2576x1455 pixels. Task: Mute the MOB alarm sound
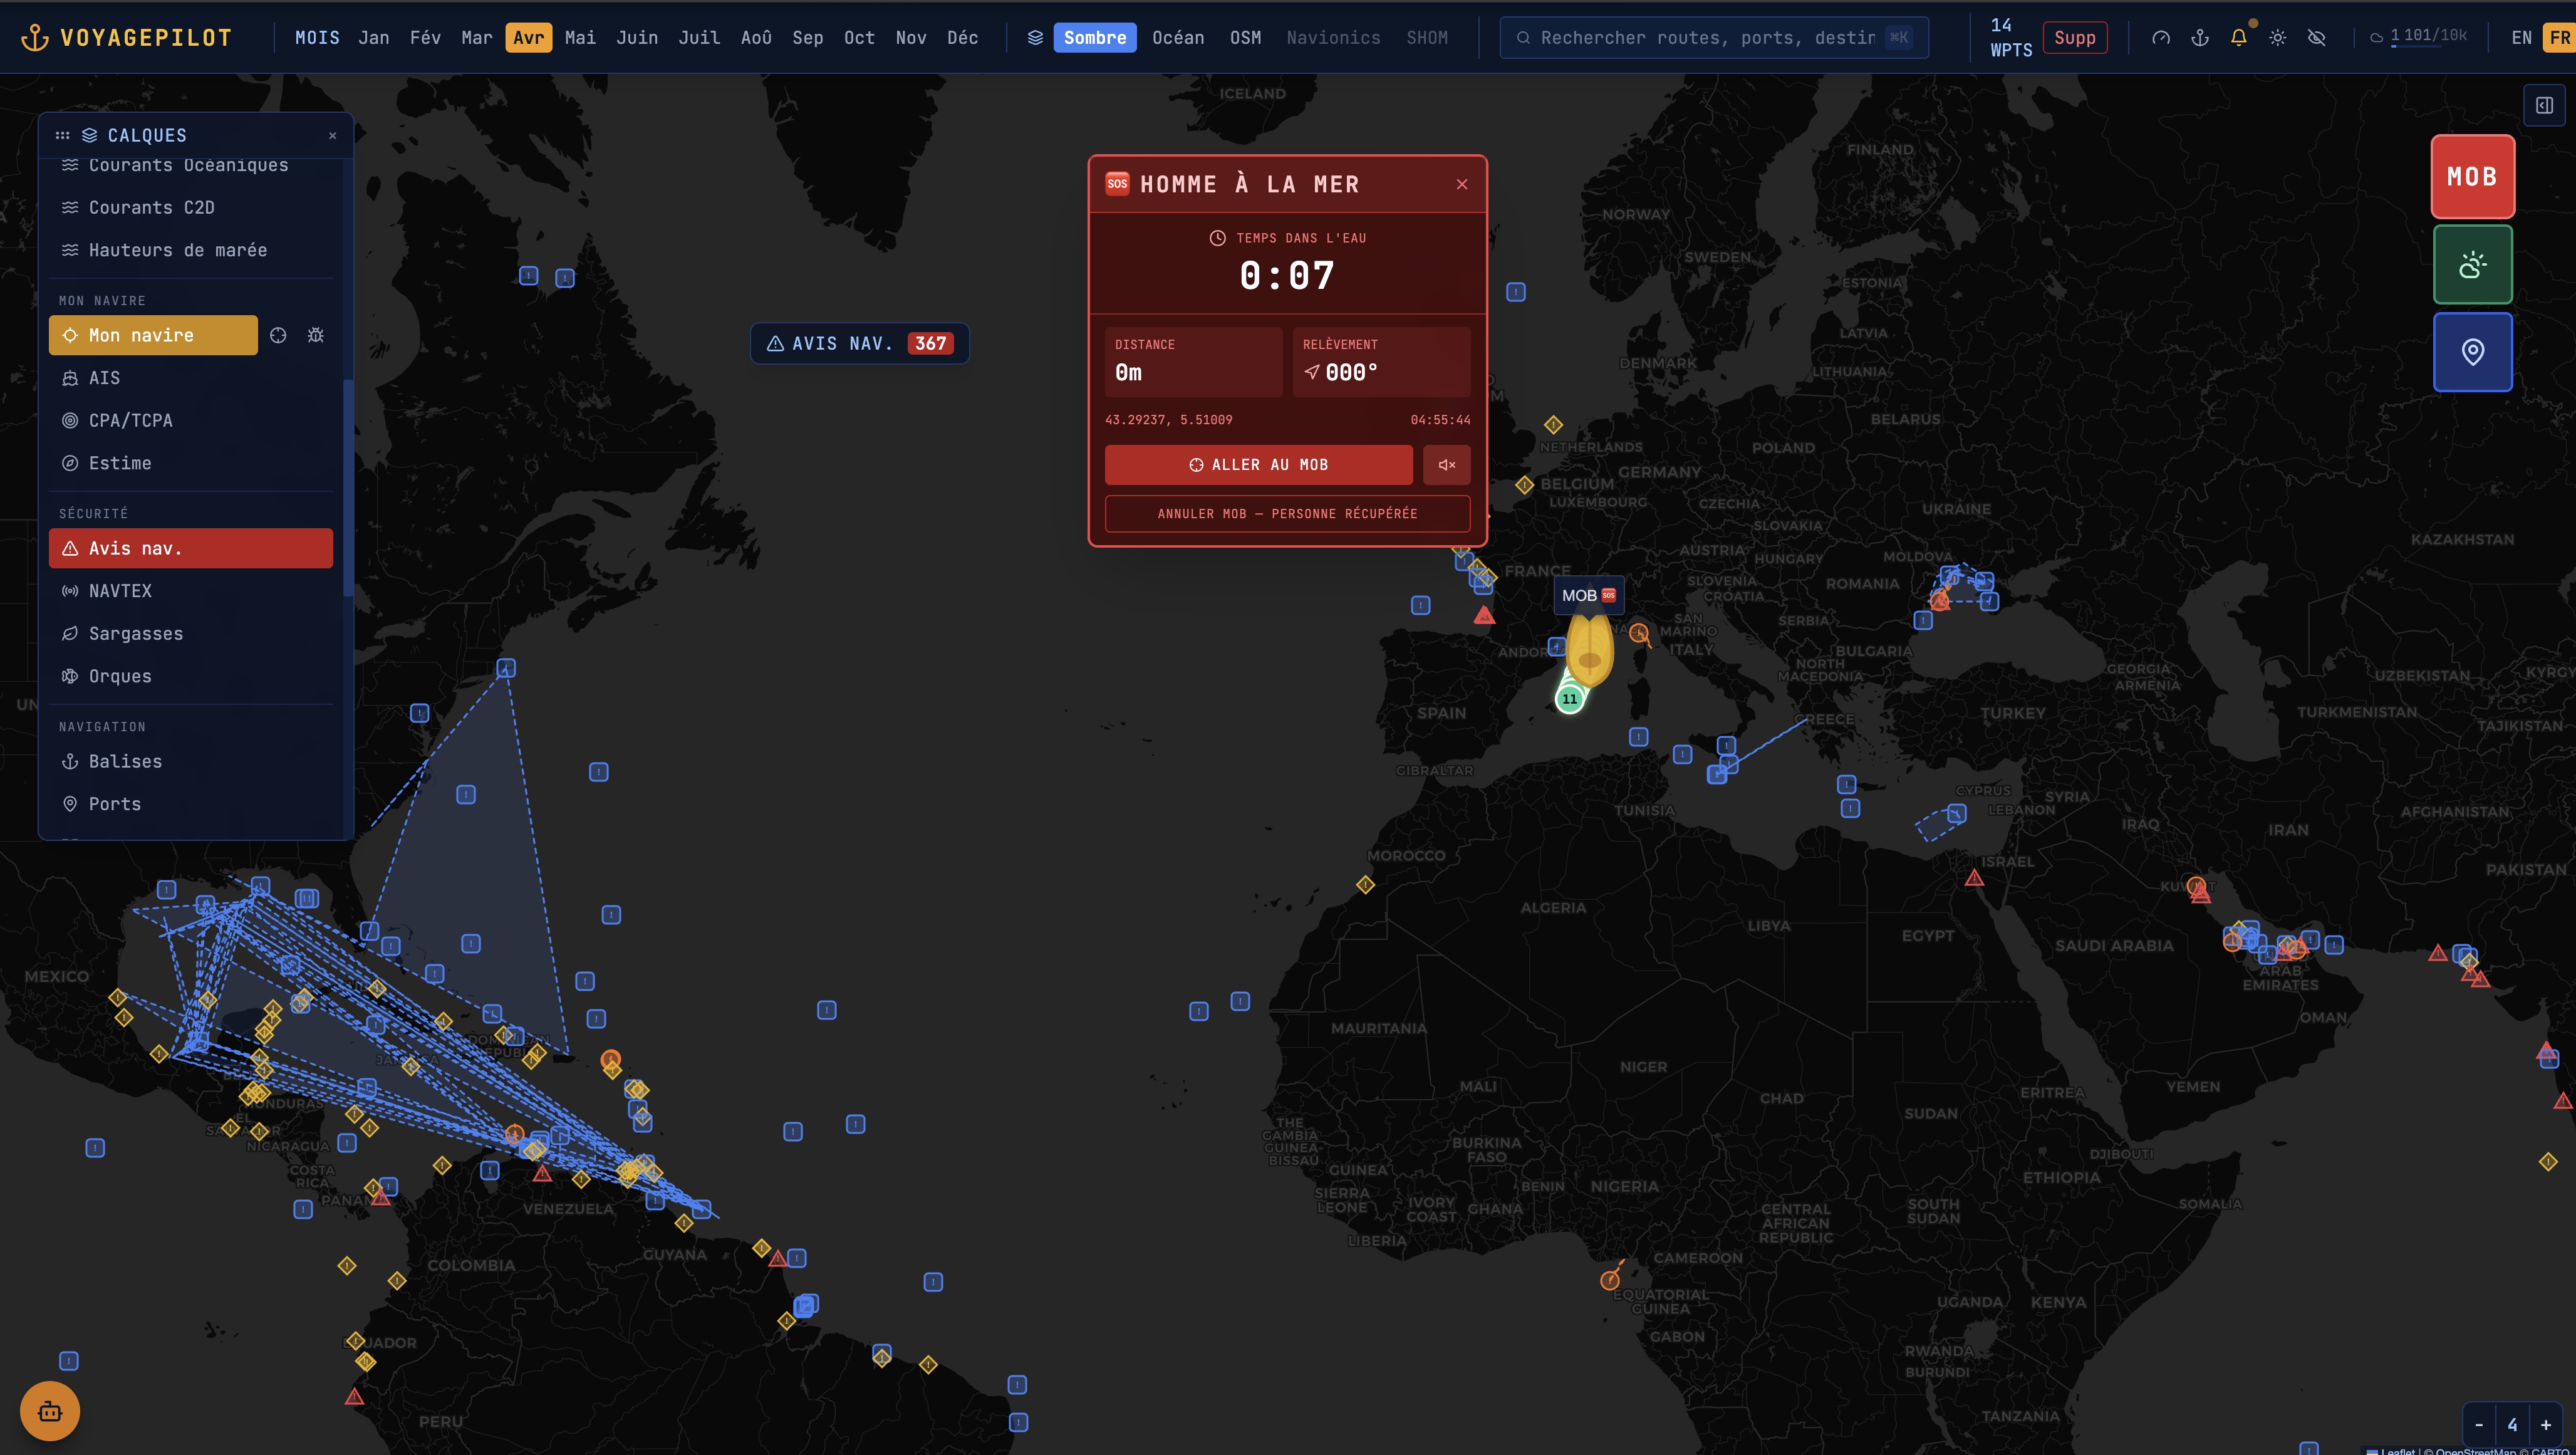coord(1446,465)
